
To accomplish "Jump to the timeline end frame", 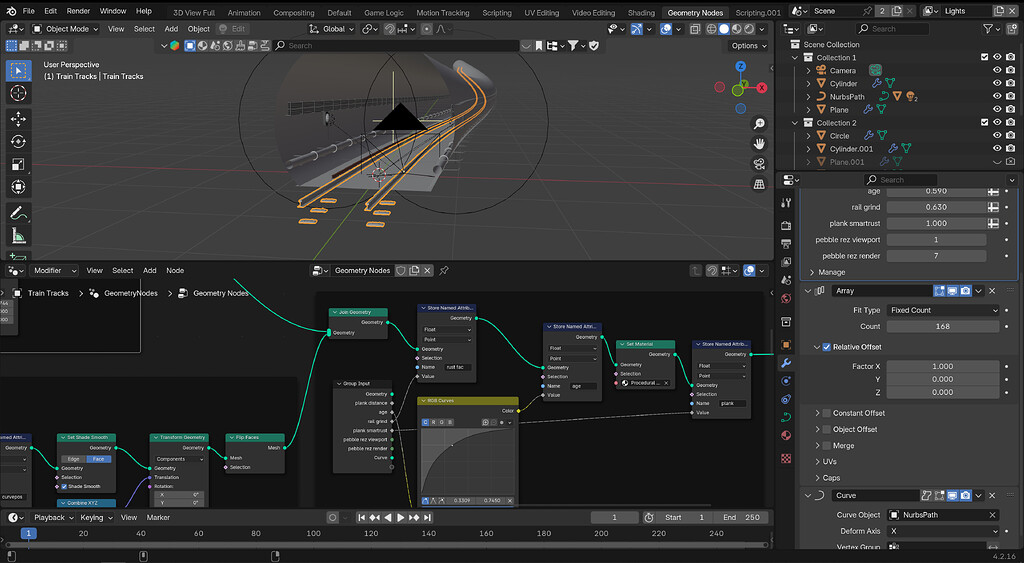I will point(428,517).
